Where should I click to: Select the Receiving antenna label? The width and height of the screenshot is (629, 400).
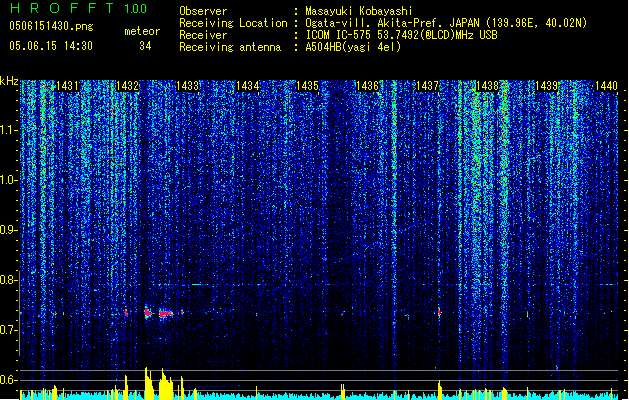pos(230,47)
